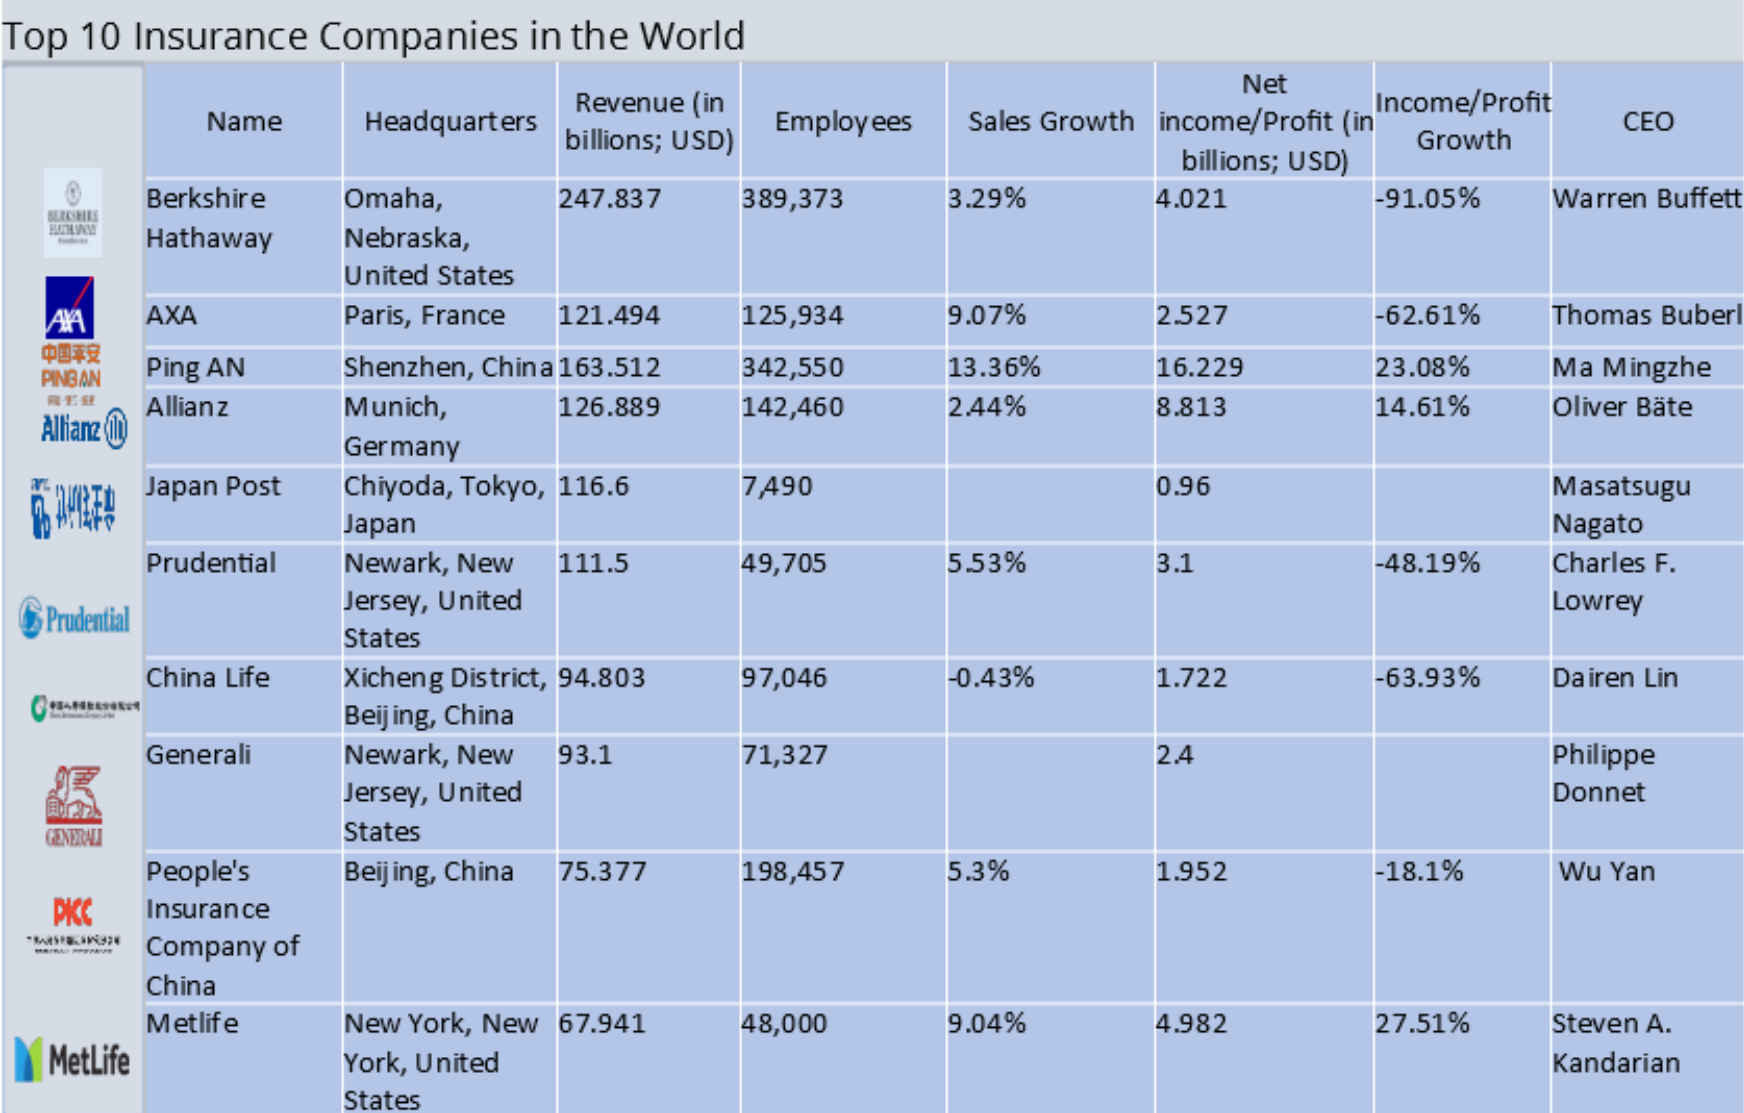Select the MetLife logo
The image size is (1744, 1113).
click(75, 1058)
